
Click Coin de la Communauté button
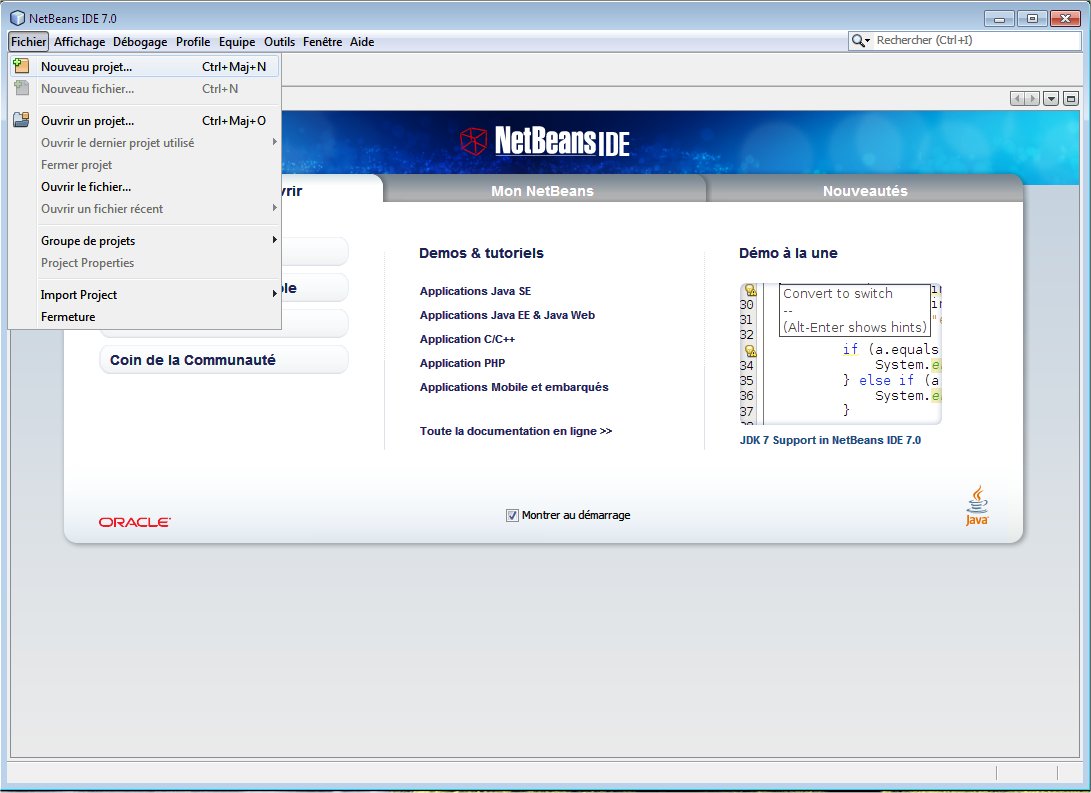[x=224, y=360]
